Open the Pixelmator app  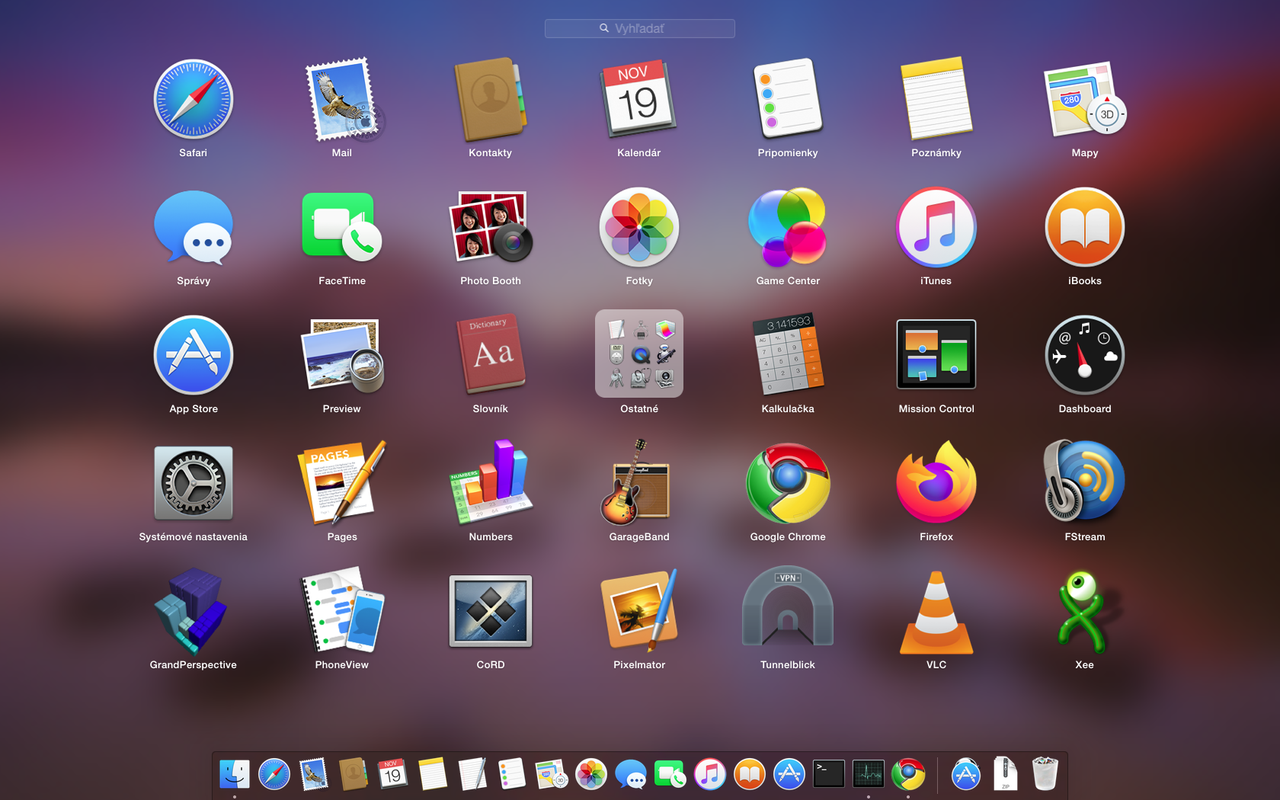[x=639, y=611]
